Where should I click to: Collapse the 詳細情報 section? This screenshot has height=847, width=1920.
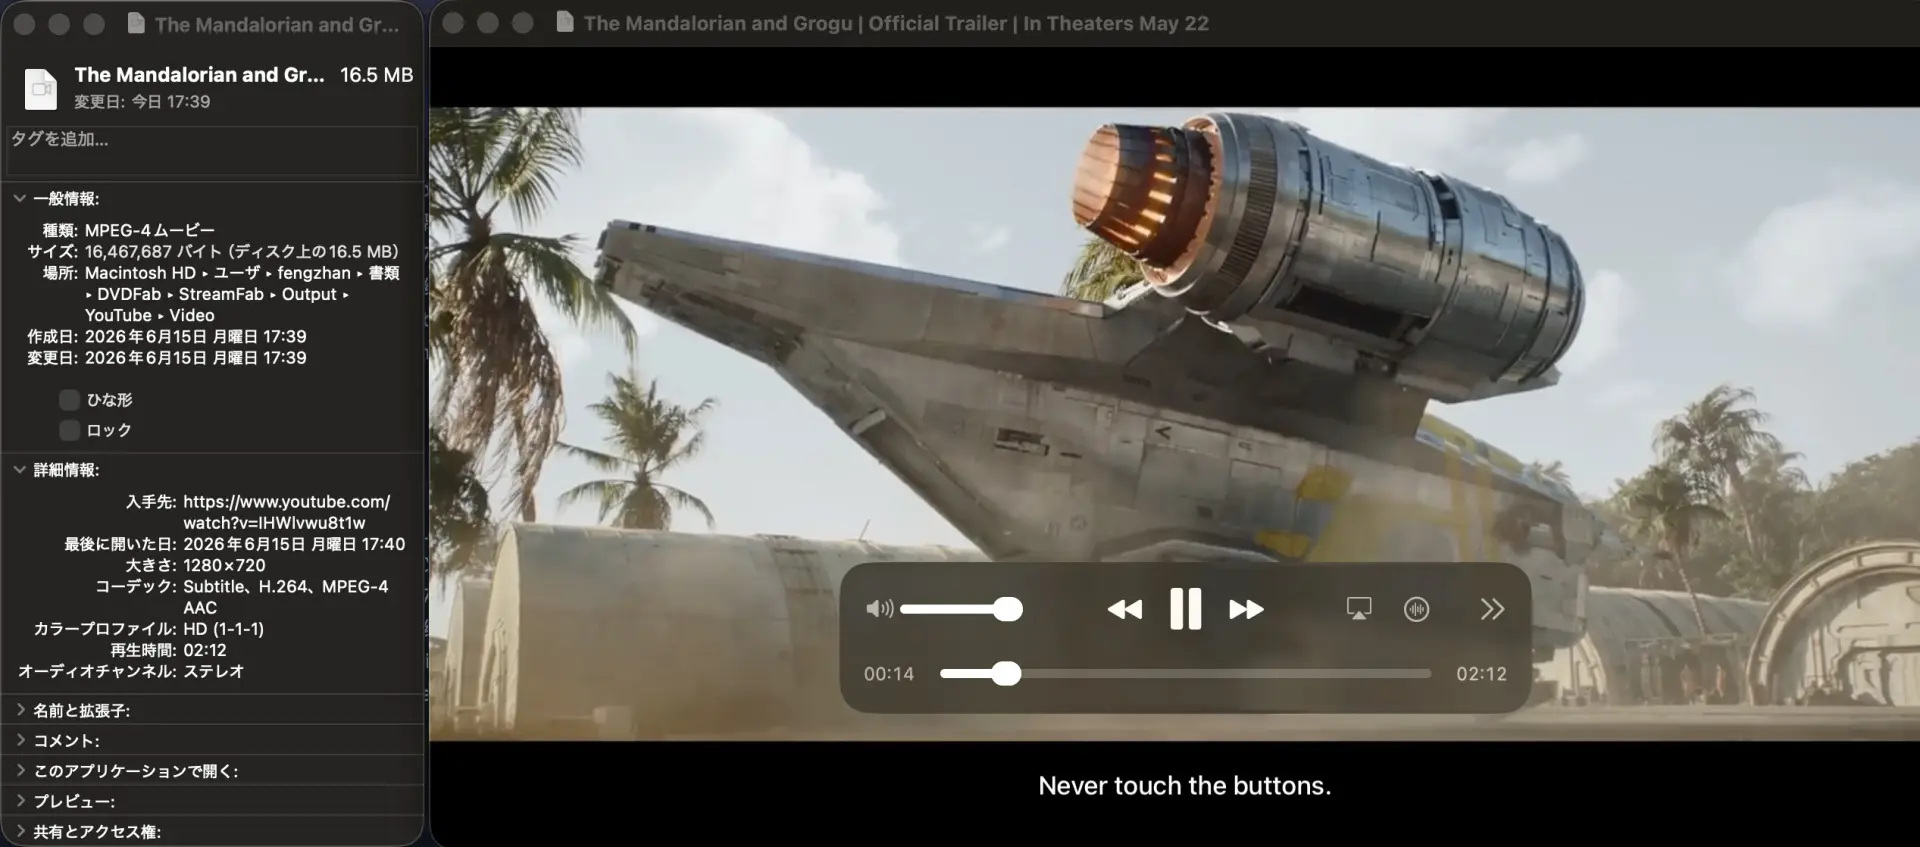tap(19, 469)
